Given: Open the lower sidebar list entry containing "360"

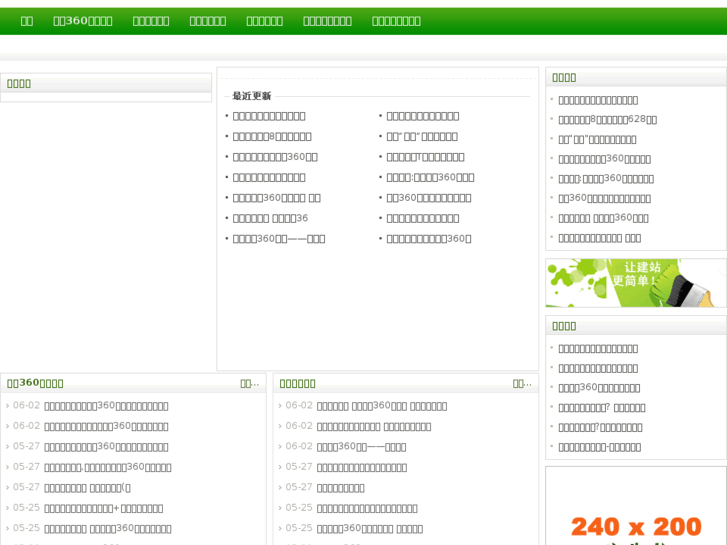Looking at the screenshot, I should pyautogui.click(x=599, y=388).
